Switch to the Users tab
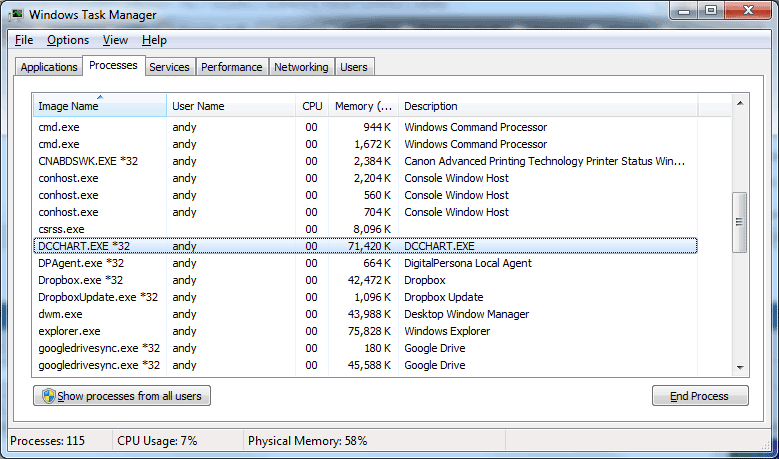The width and height of the screenshot is (779, 459). 354,67
